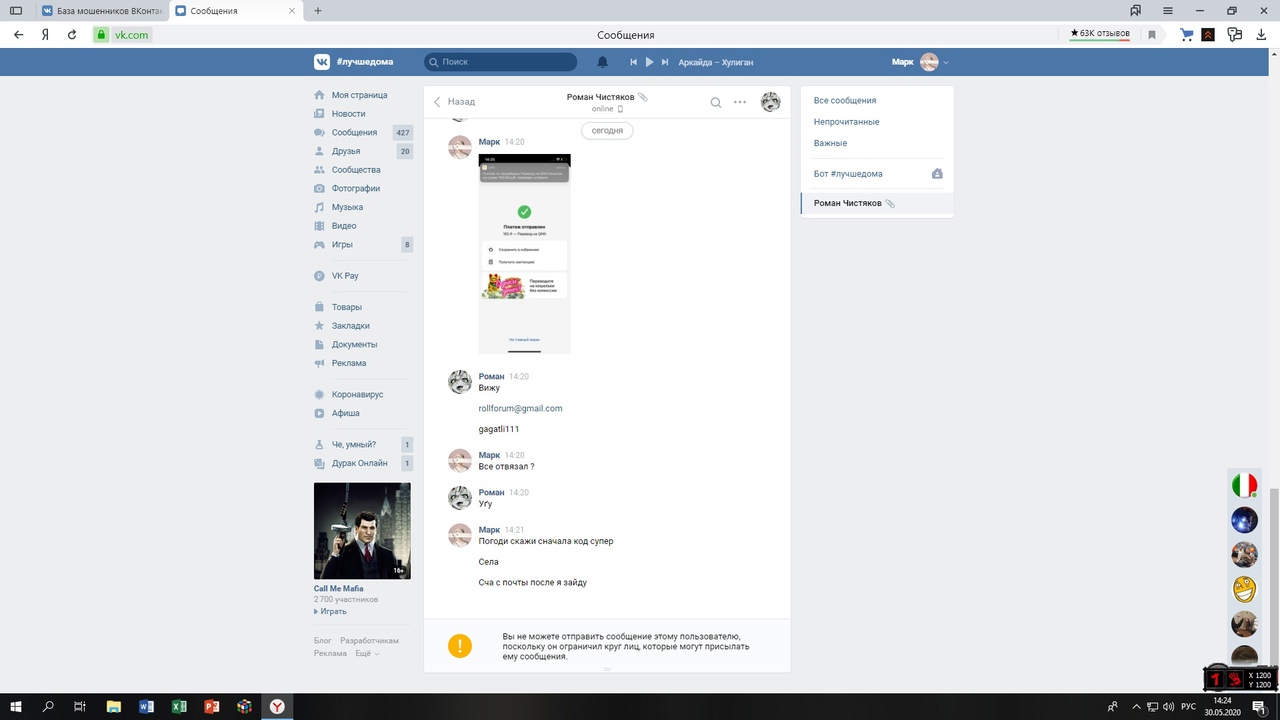Play the current track Аркайда – Хулиган
This screenshot has height=720, width=1280.
pyautogui.click(x=649, y=62)
